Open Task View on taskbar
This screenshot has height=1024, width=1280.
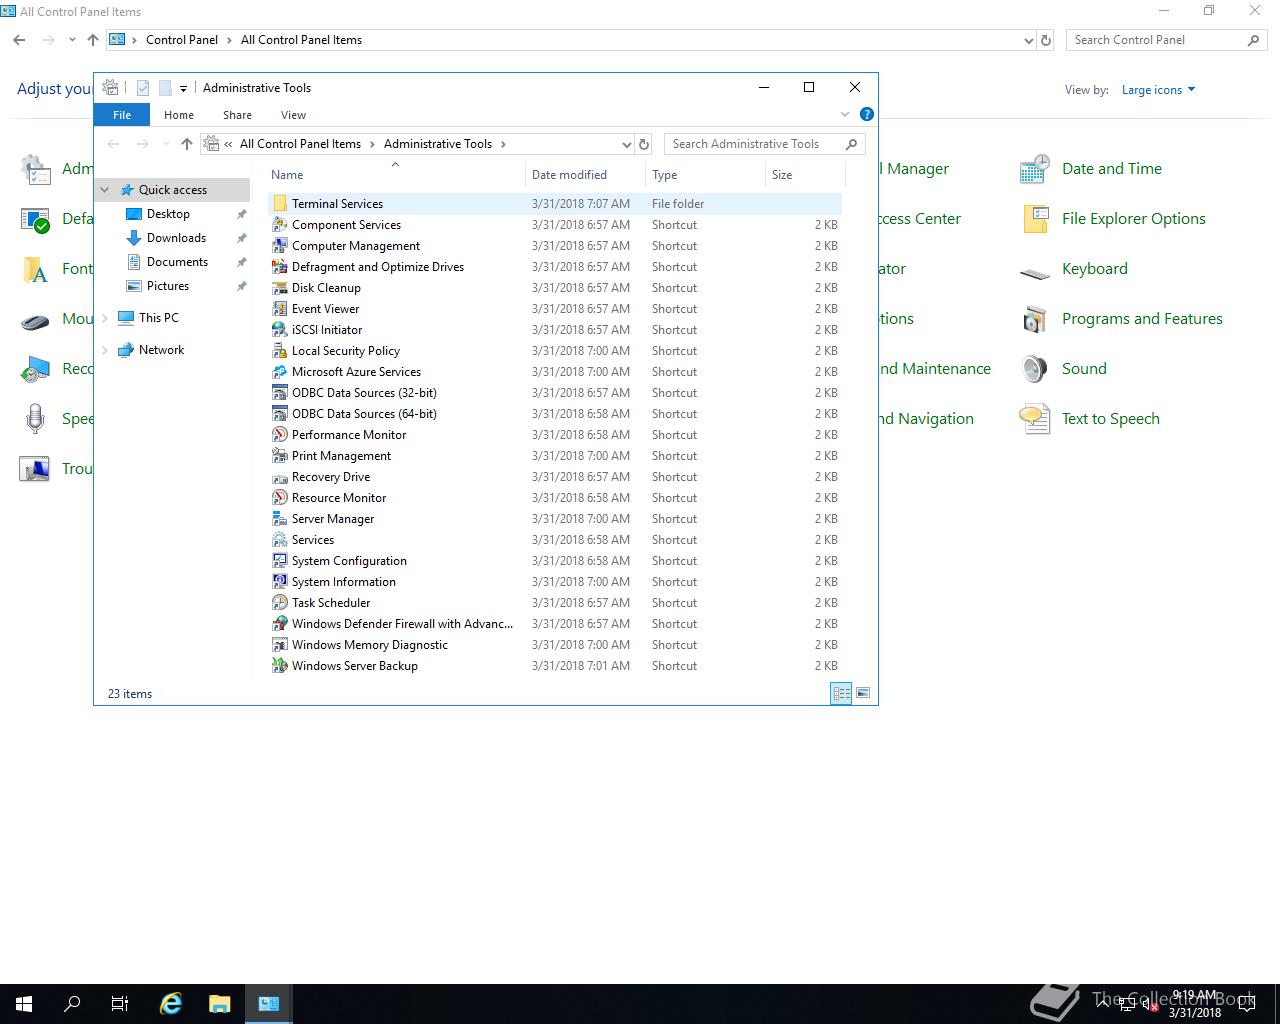click(120, 1004)
